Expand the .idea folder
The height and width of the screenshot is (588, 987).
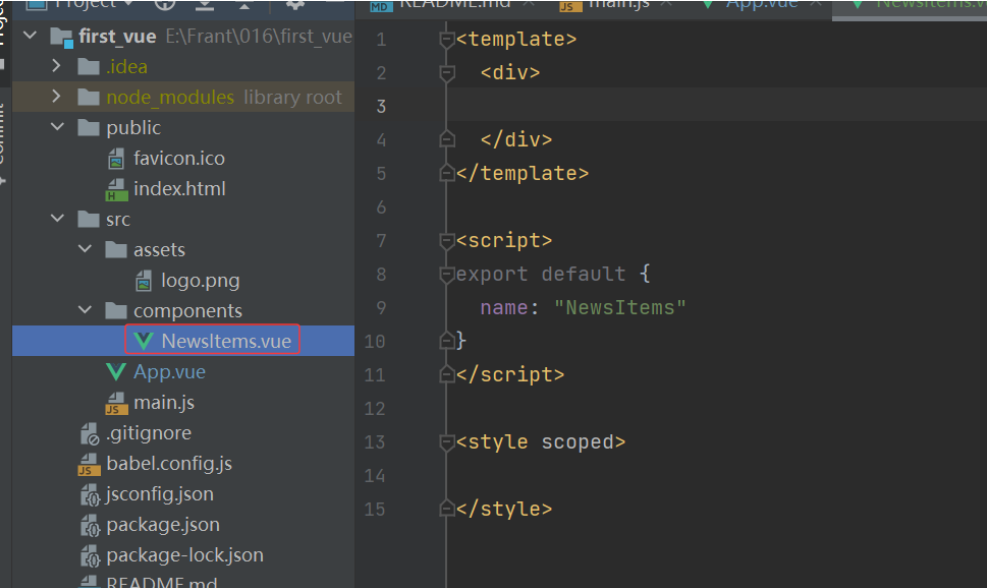[x=57, y=65]
